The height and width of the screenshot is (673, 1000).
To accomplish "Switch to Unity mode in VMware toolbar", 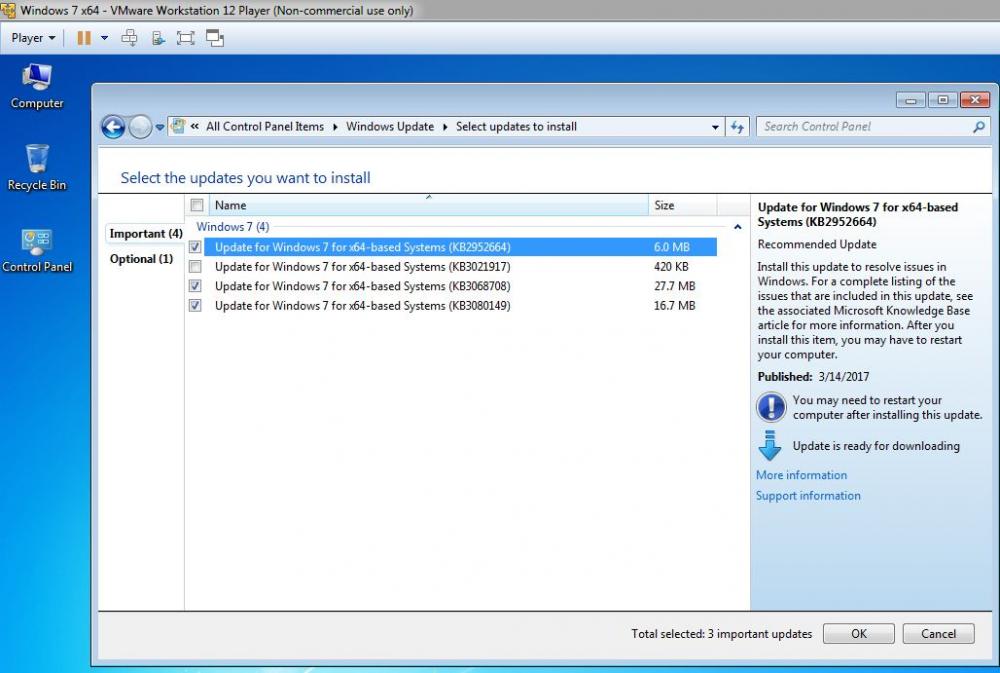I will click(214, 38).
